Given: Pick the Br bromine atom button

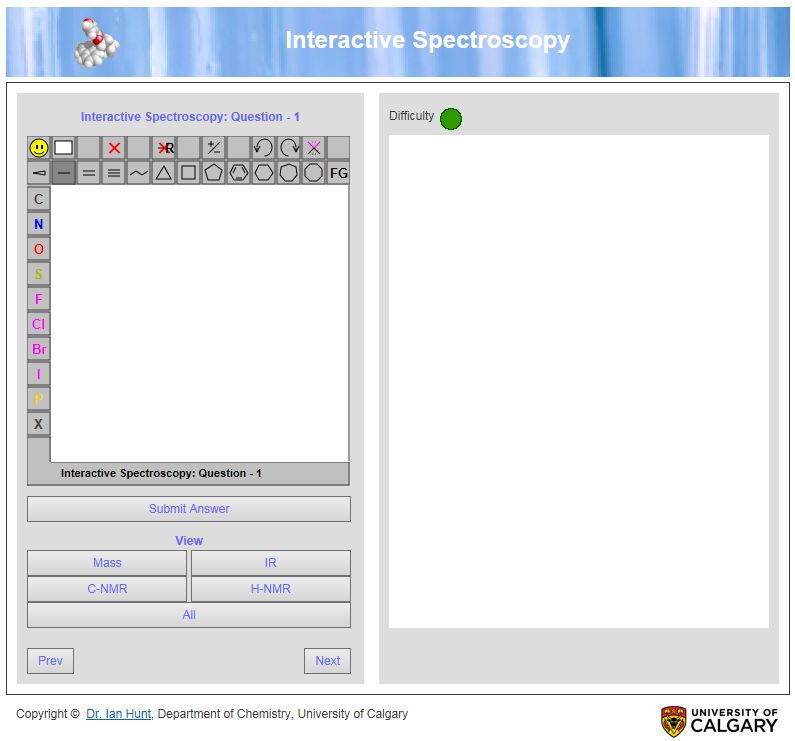Looking at the screenshot, I should [39, 349].
